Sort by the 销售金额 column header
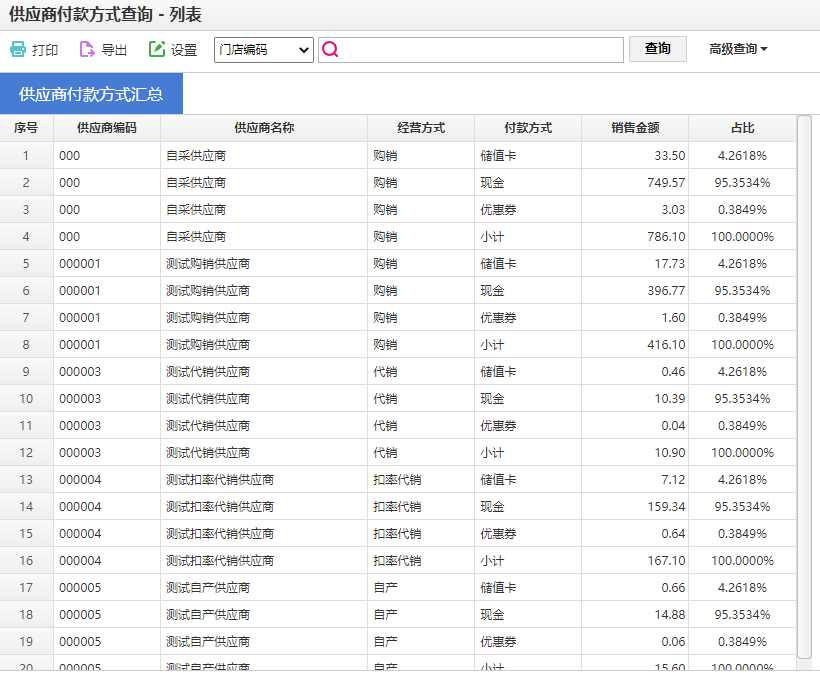The width and height of the screenshot is (820, 687). (x=635, y=127)
